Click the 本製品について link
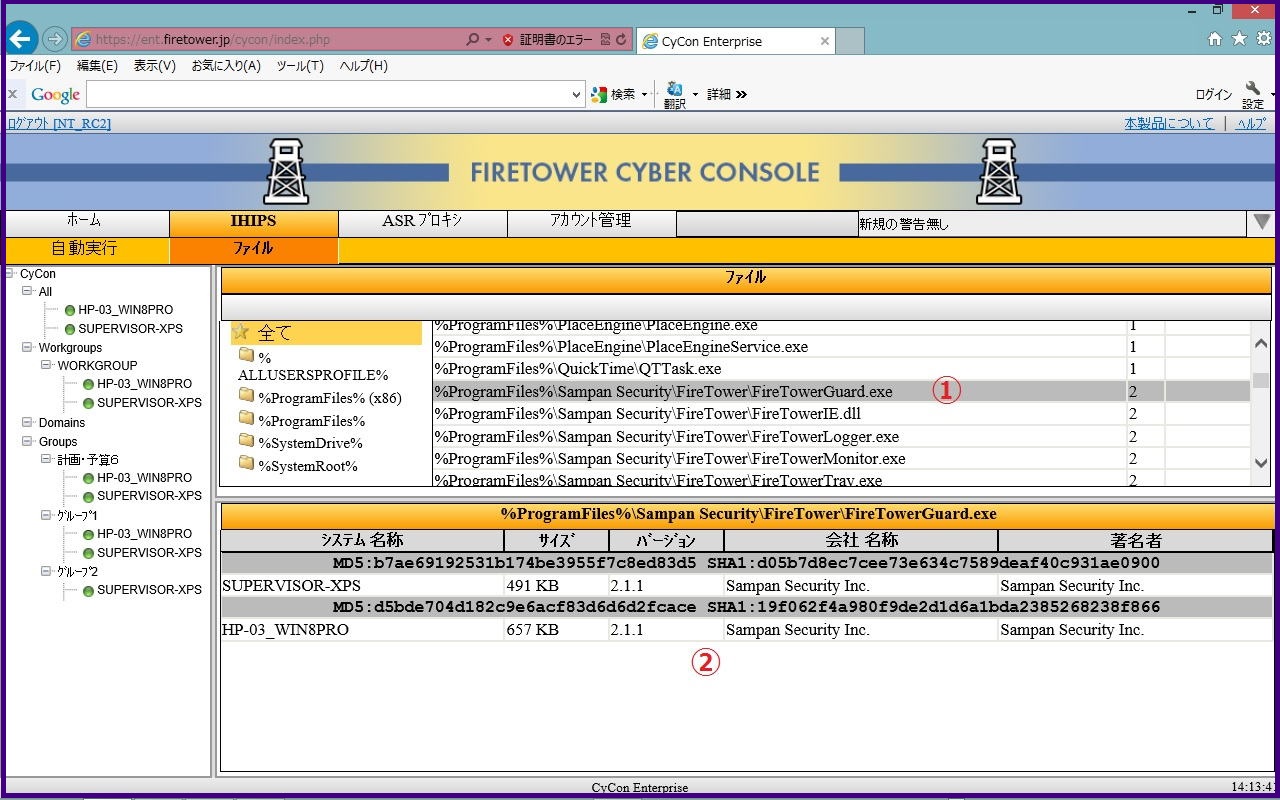Image resolution: width=1280 pixels, height=800 pixels. coord(1168,123)
